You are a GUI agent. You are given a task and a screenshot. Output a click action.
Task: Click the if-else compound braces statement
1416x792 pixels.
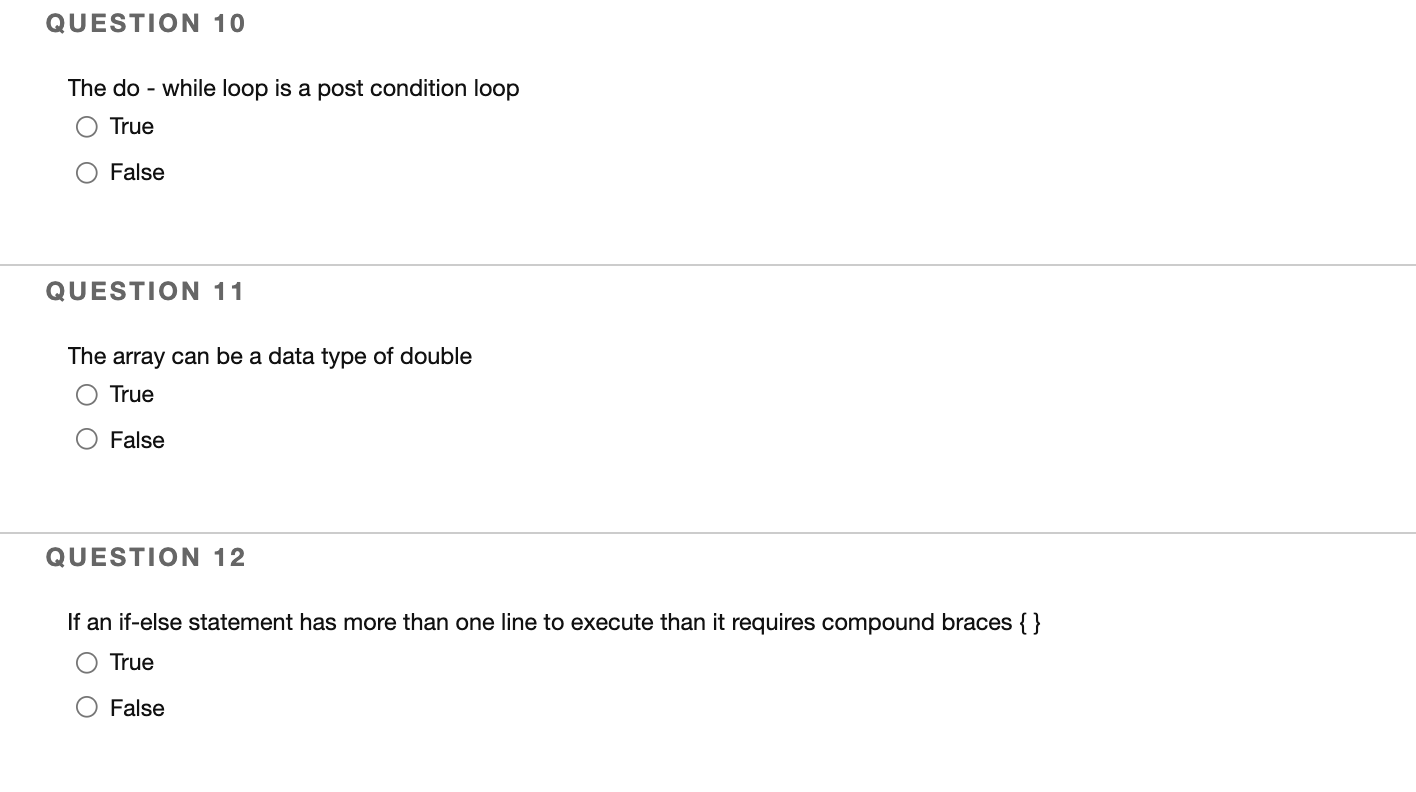click(554, 621)
